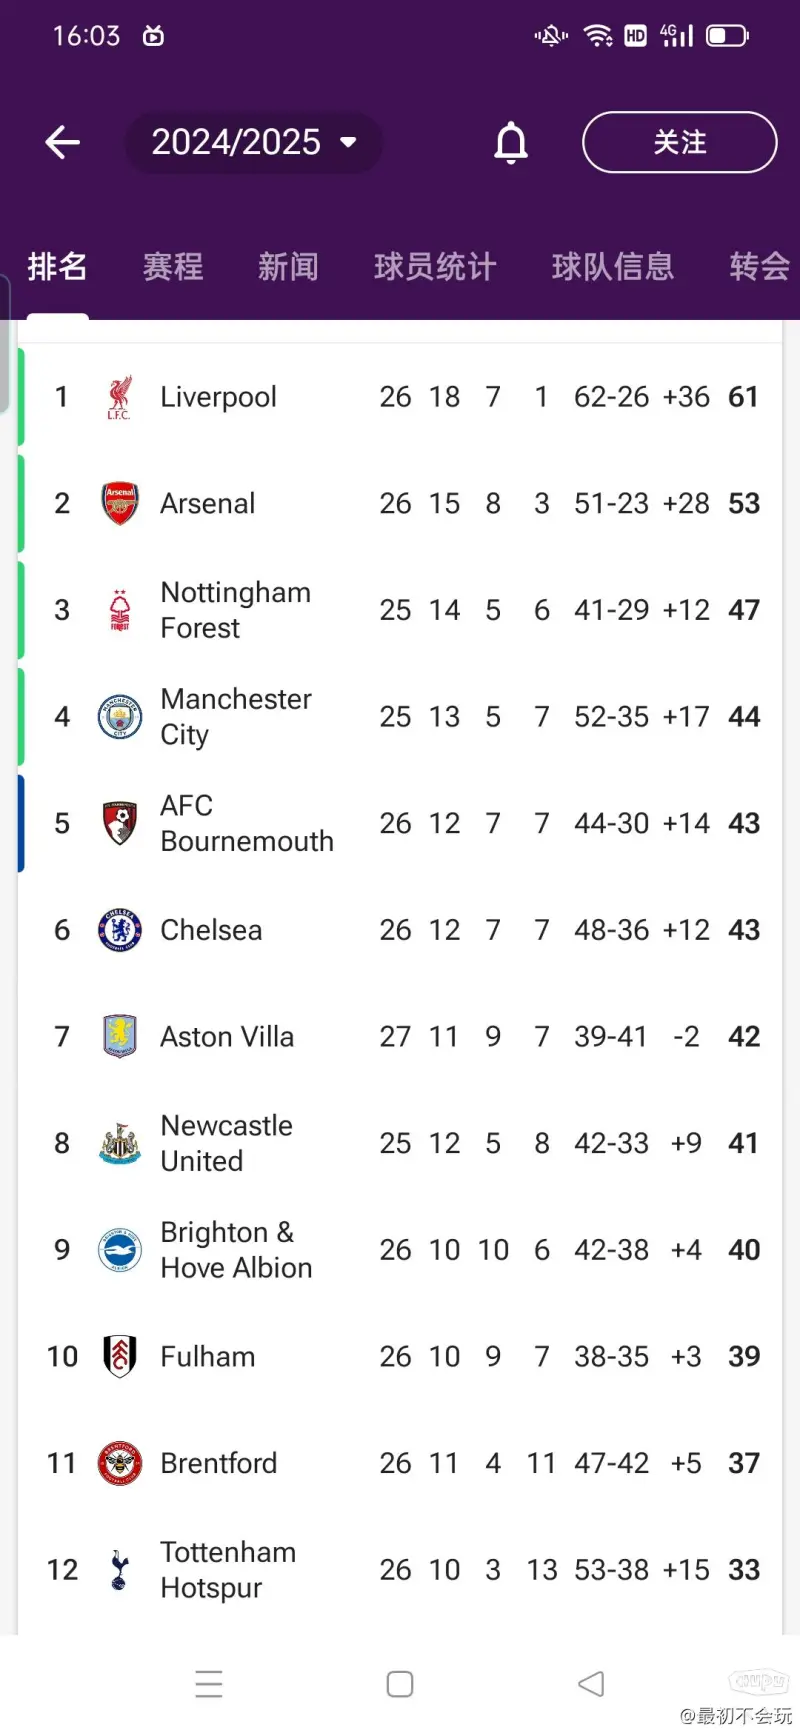The image size is (800, 1733).
Task: Open the 球队信息 tab
Action: [x=612, y=267]
